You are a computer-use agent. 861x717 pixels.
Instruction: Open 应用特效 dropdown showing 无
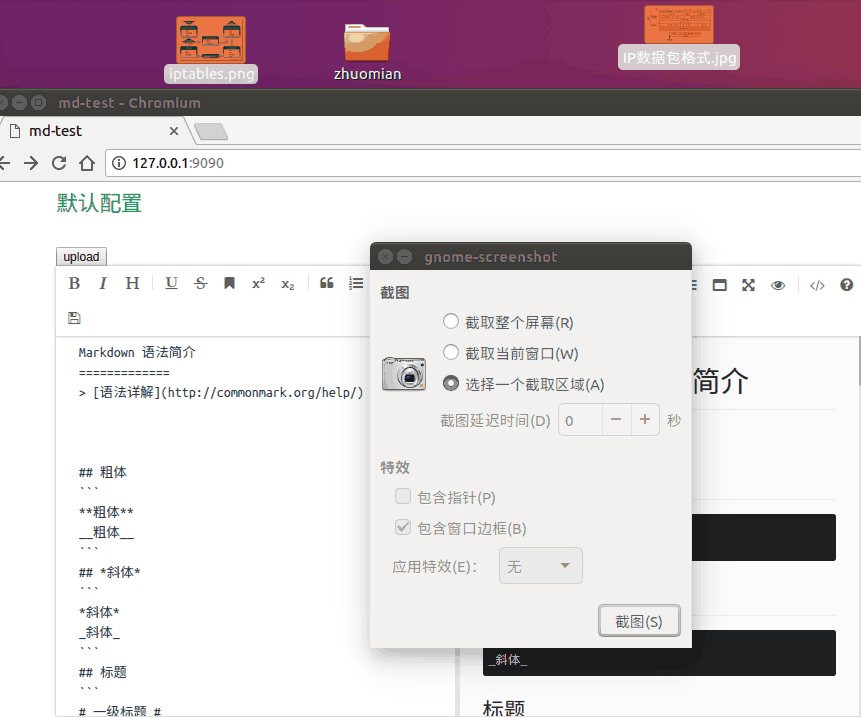[x=541, y=565]
